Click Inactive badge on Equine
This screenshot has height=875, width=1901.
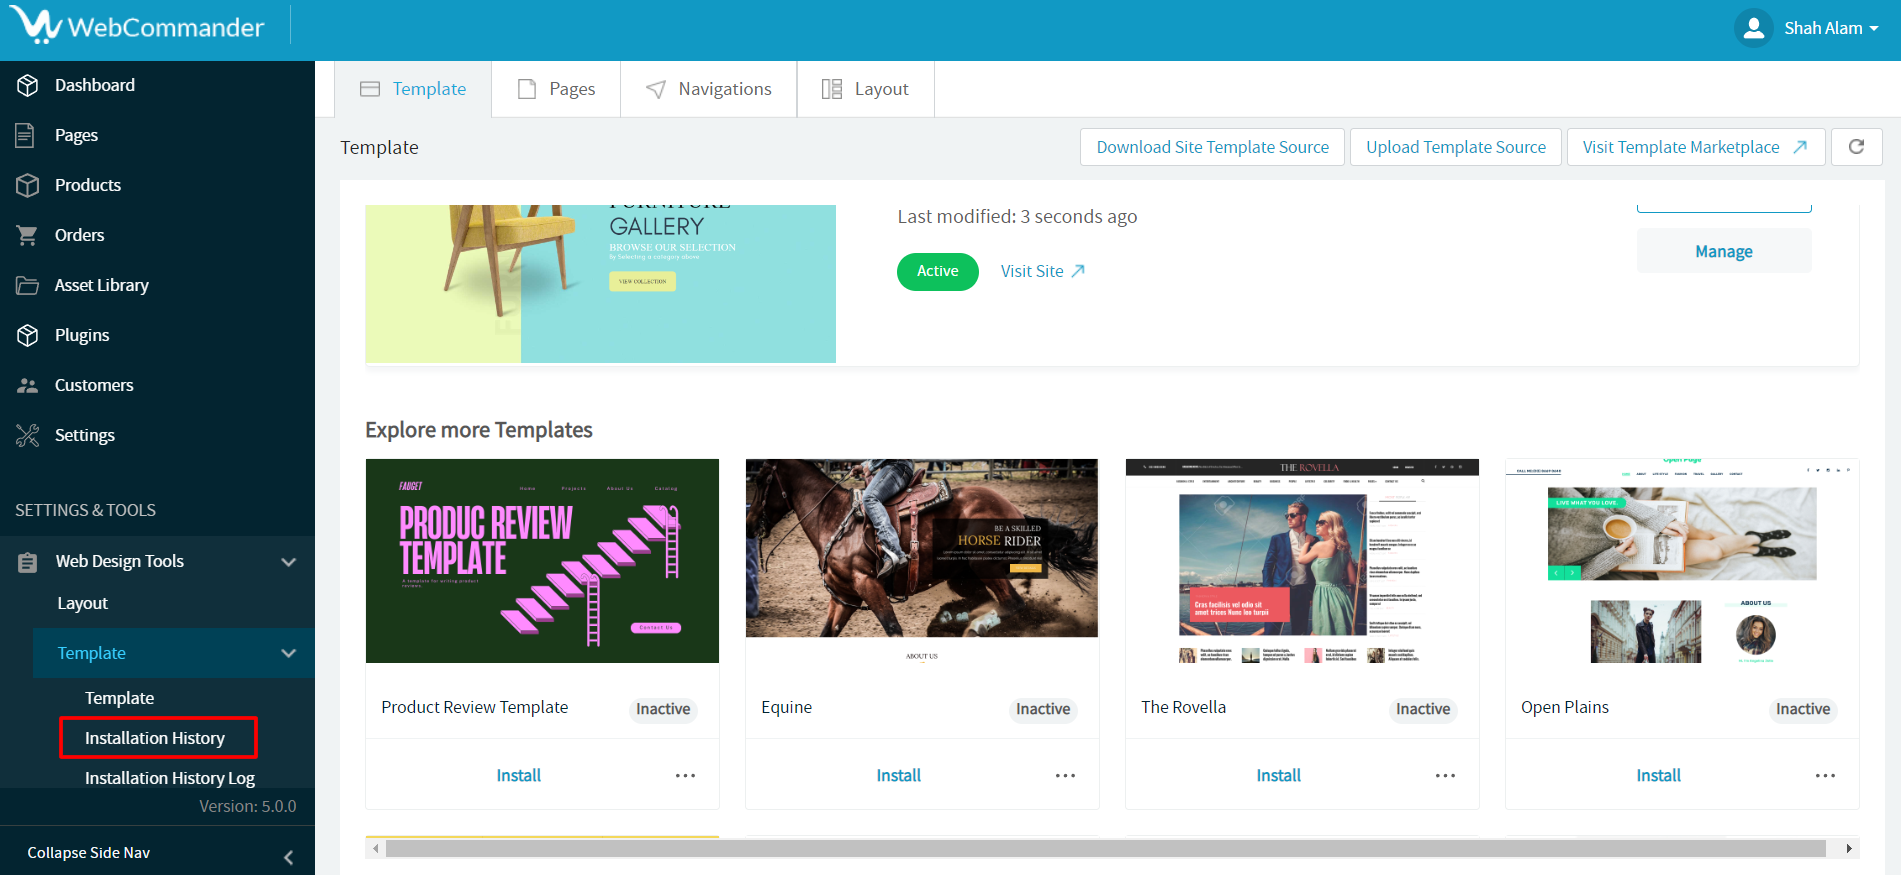click(1043, 709)
